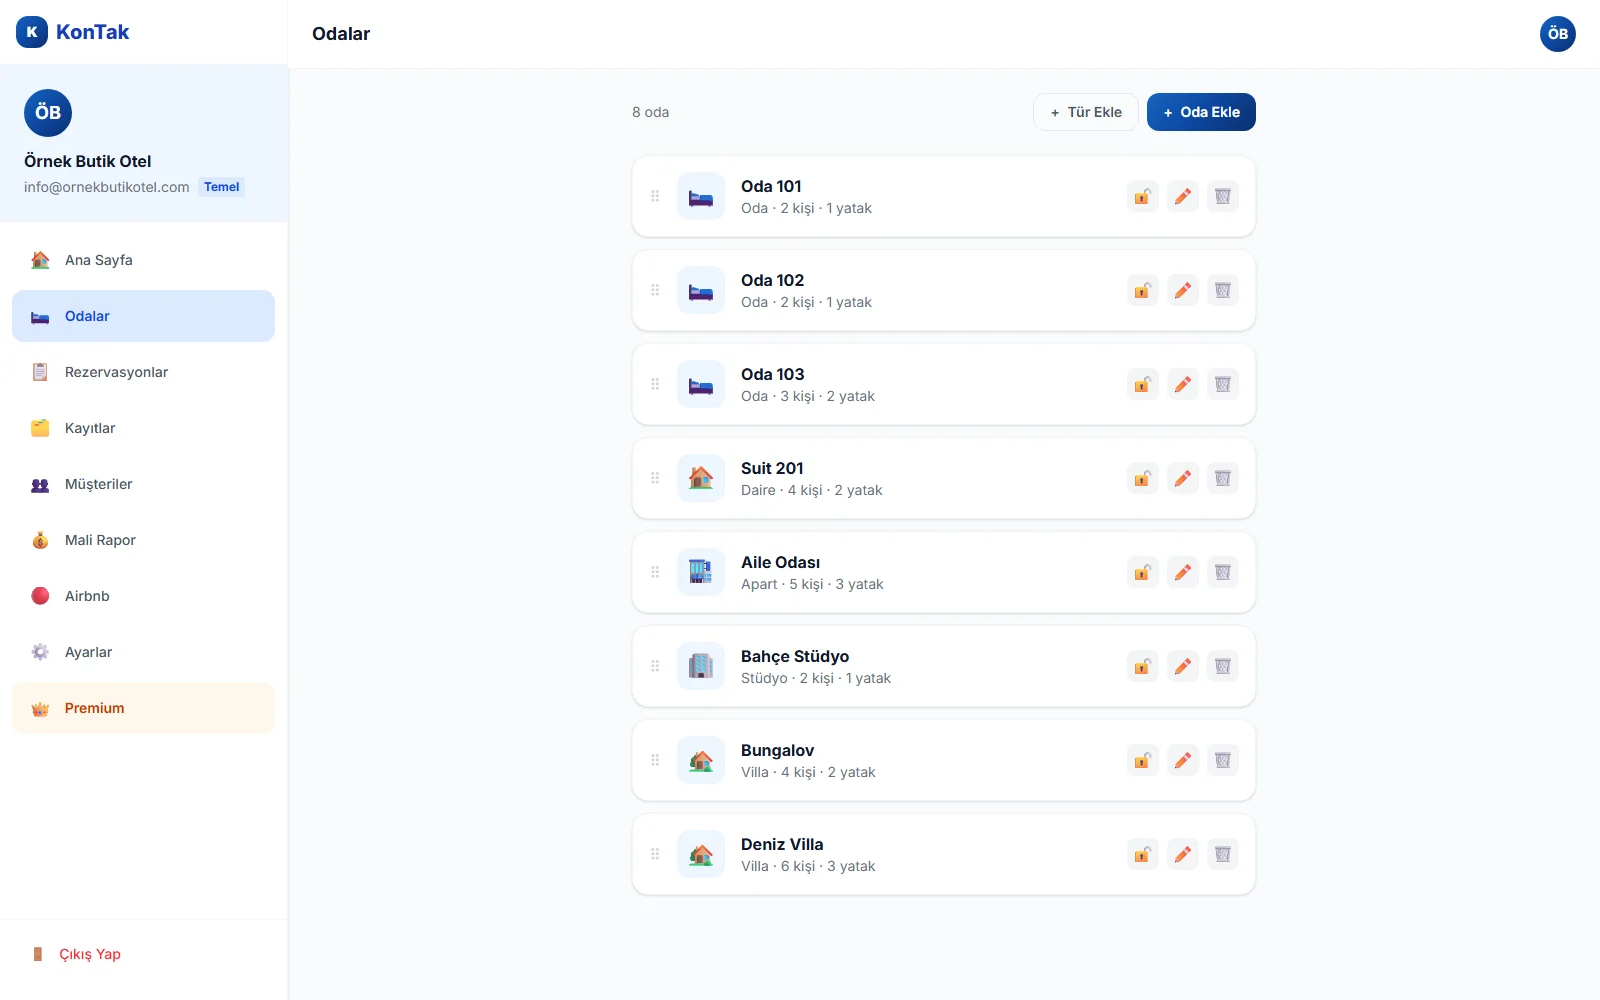Go to Rezervasyonlar in the sidebar
Viewport: 1600px width, 1000px height.
tap(143, 372)
